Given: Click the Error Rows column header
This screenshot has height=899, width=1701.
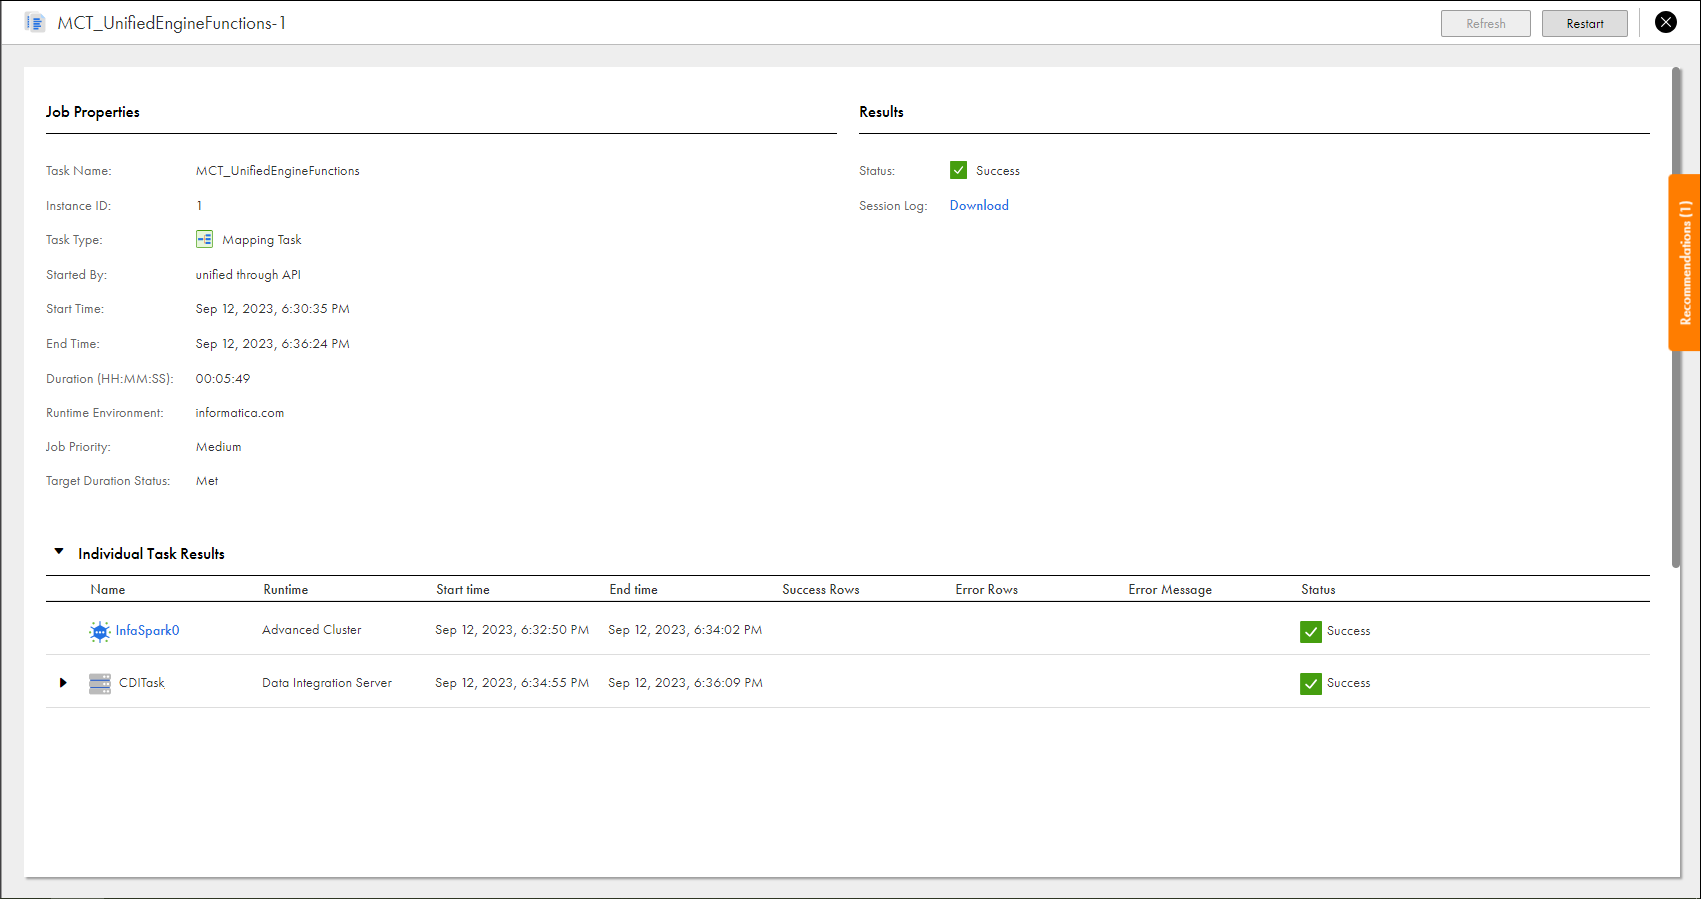Looking at the screenshot, I should coord(987,589).
